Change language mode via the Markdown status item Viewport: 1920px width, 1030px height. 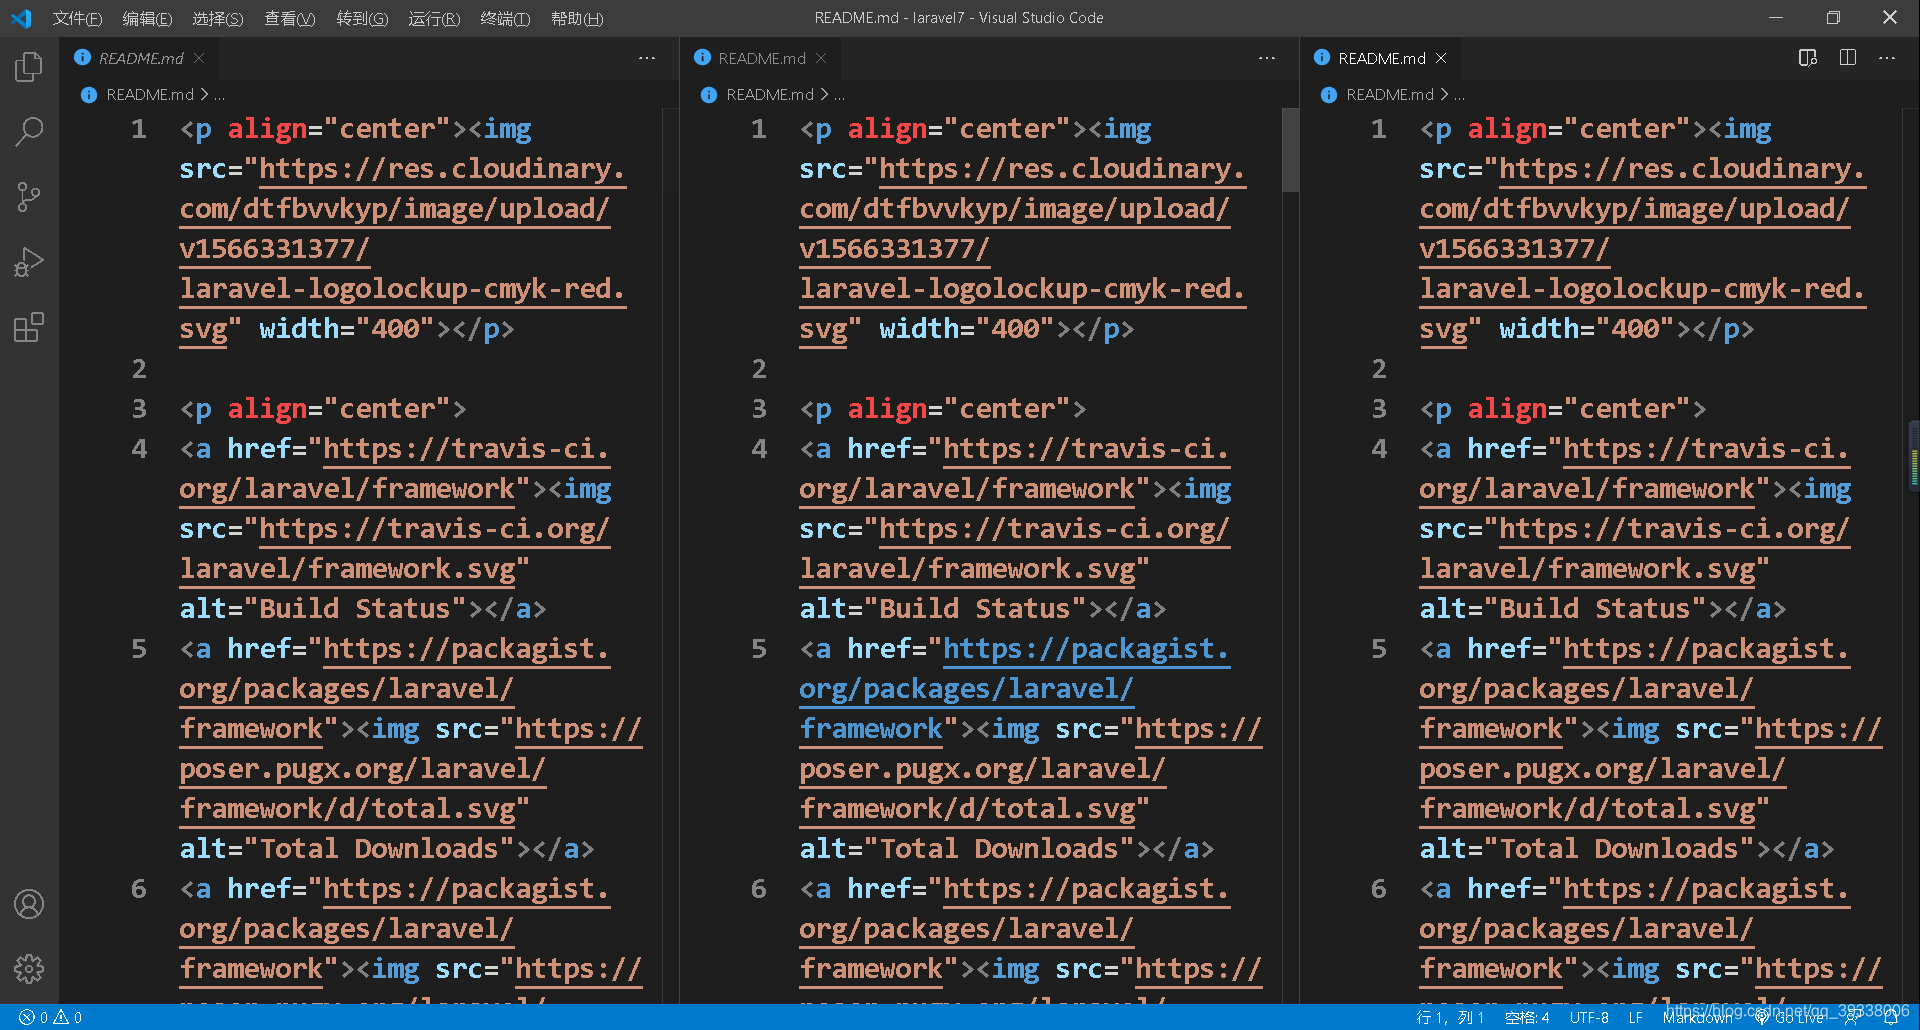point(1700,1017)
